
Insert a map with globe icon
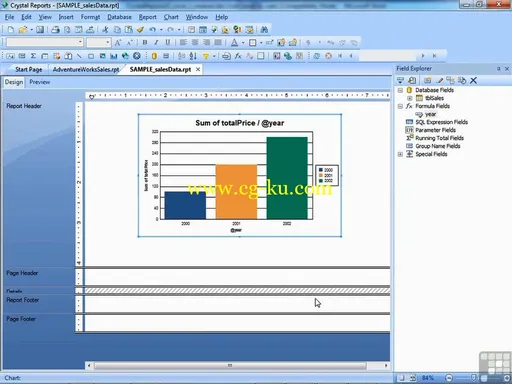pos(125,56)
